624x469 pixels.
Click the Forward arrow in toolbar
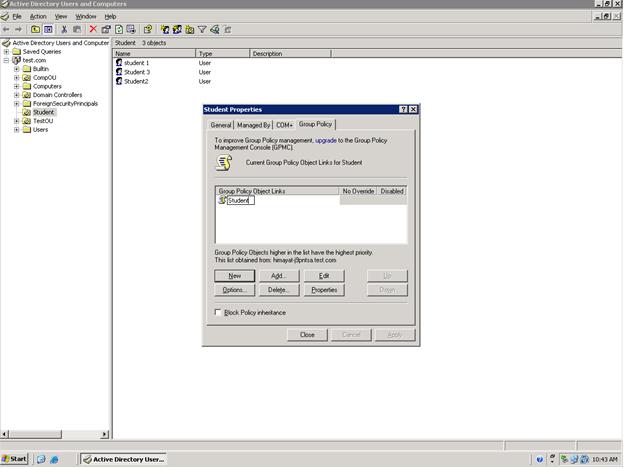click(x=18, y=29)
